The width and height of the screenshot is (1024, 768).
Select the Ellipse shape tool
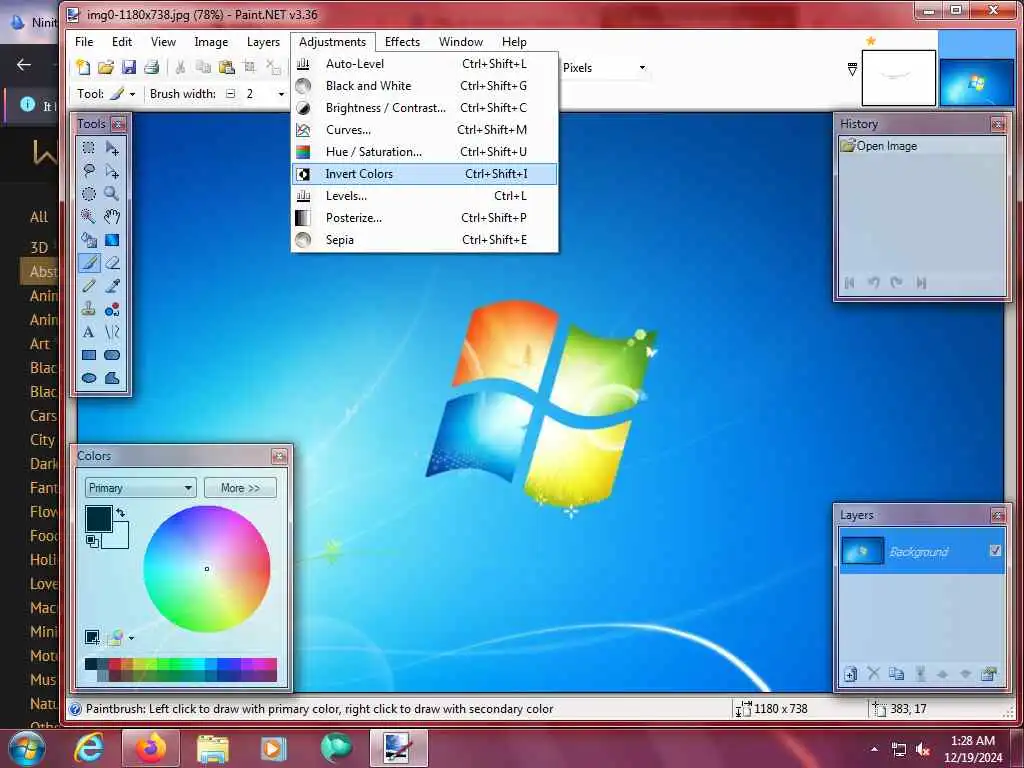click(89, 378)
